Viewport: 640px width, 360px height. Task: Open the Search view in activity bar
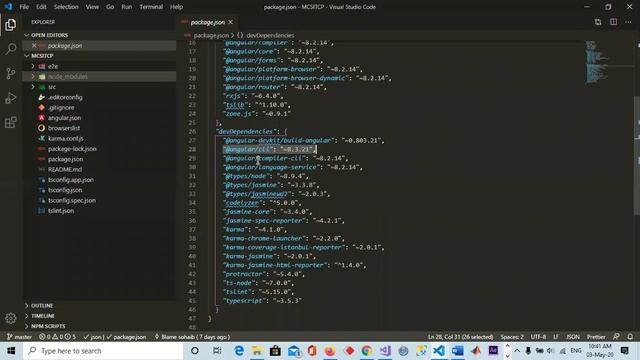point(11,49)
